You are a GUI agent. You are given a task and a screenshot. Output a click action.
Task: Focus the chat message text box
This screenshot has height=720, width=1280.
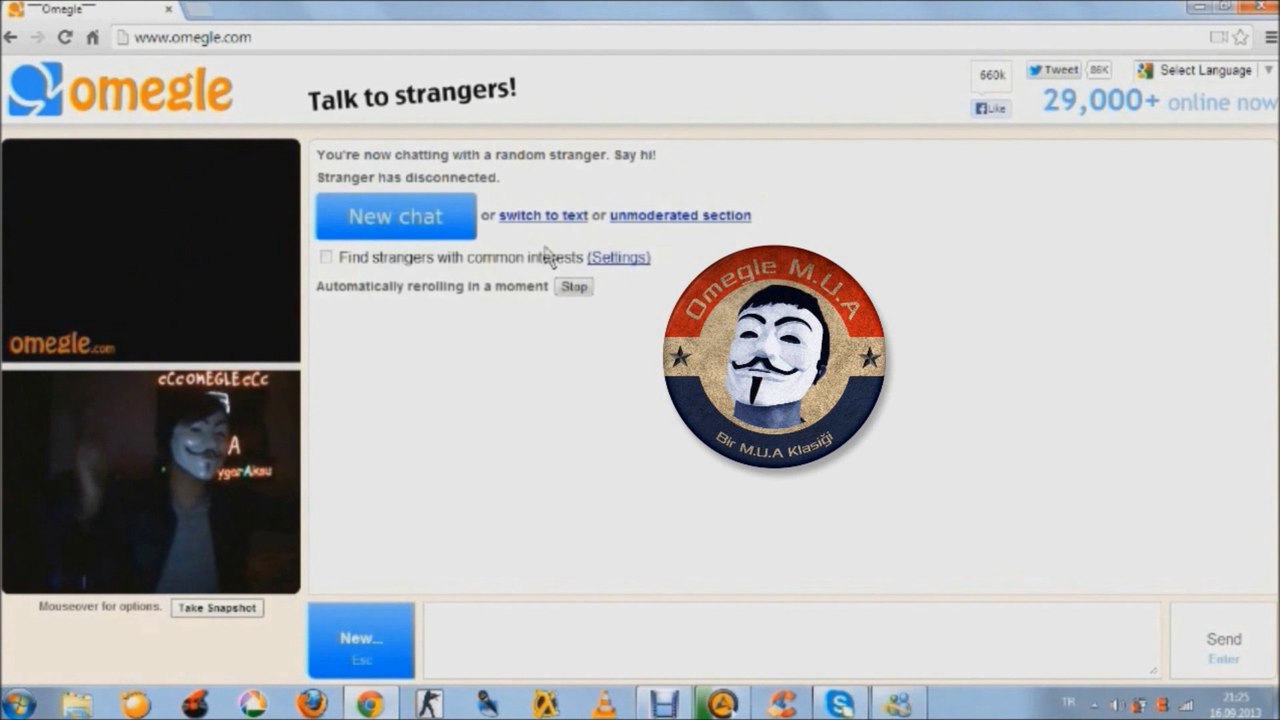[792, 641]
